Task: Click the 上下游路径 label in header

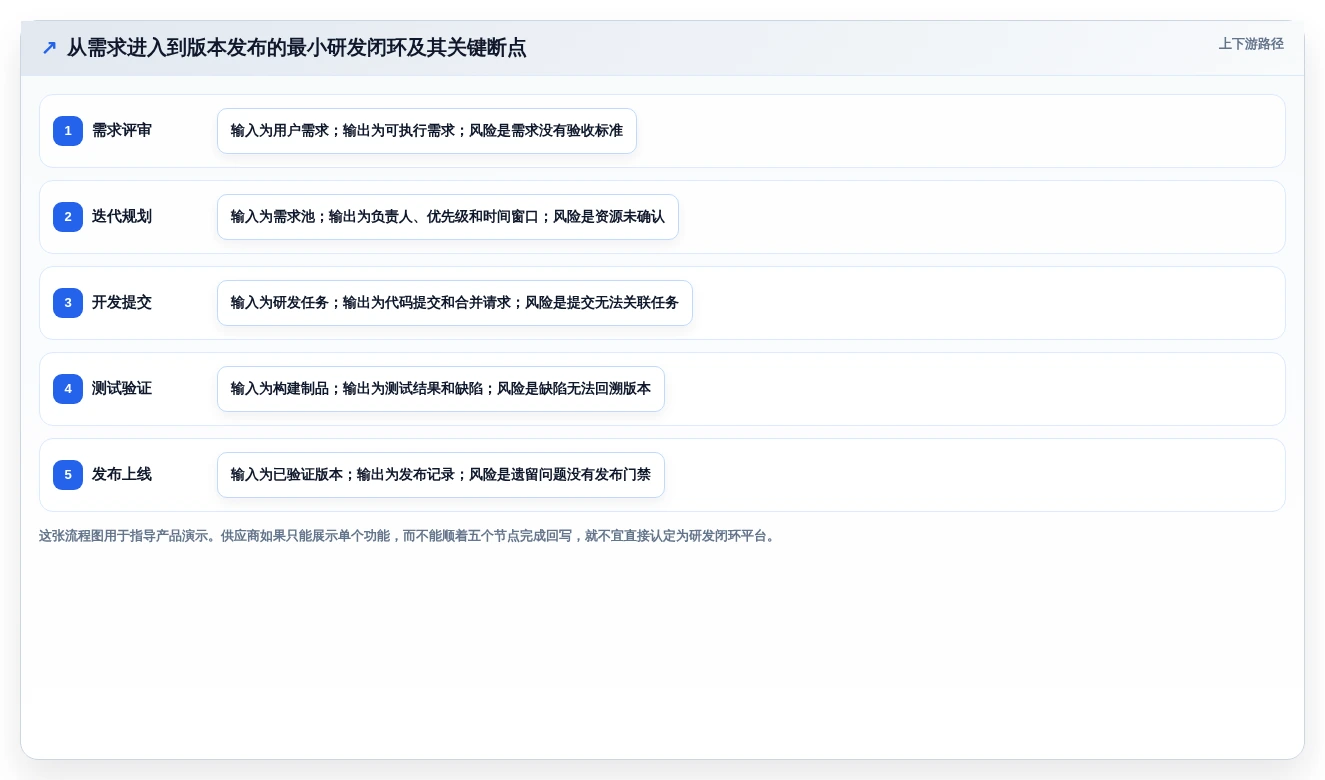Action: 1251,44
